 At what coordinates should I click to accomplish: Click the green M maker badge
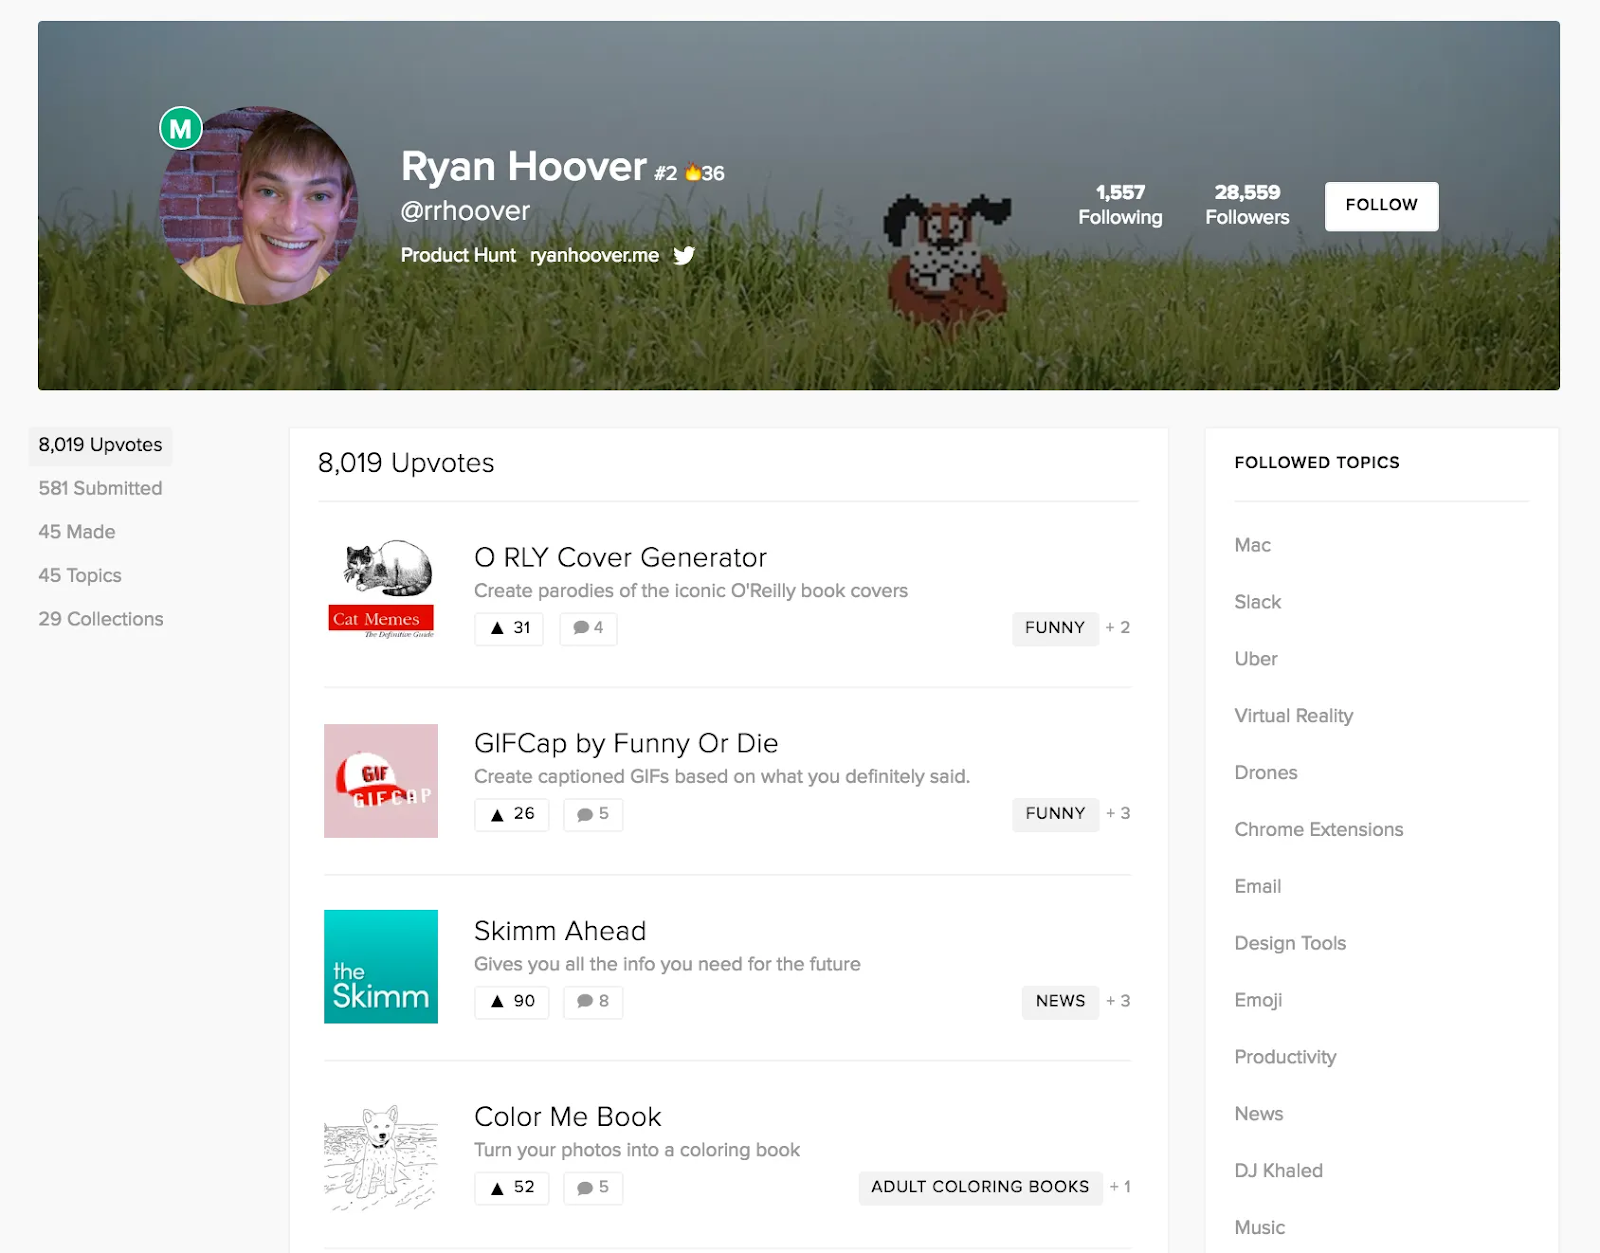[181, 128]
